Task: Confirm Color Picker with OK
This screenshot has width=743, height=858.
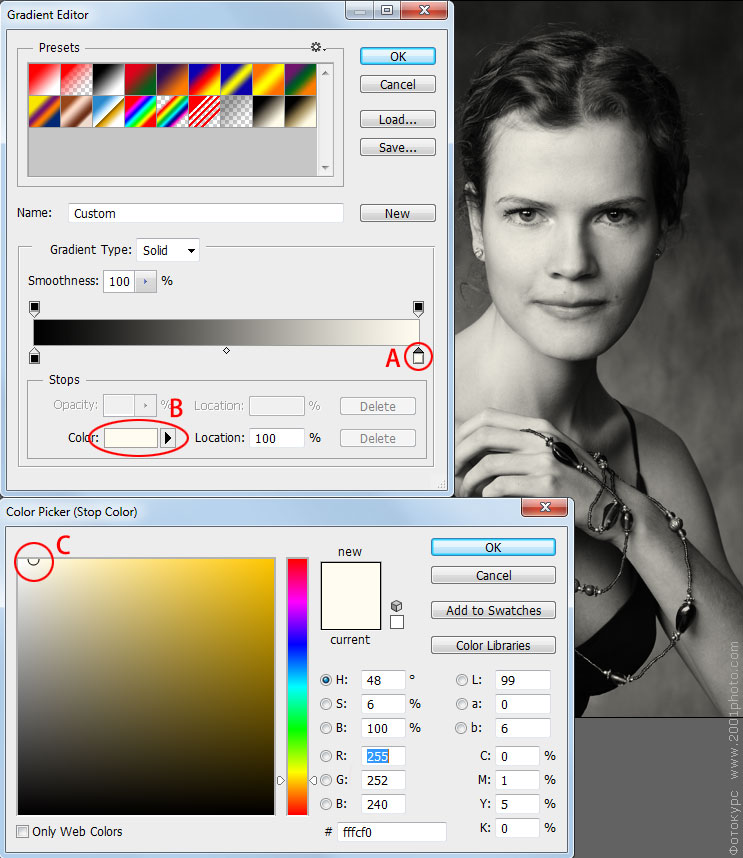Action: coord(493,547)
